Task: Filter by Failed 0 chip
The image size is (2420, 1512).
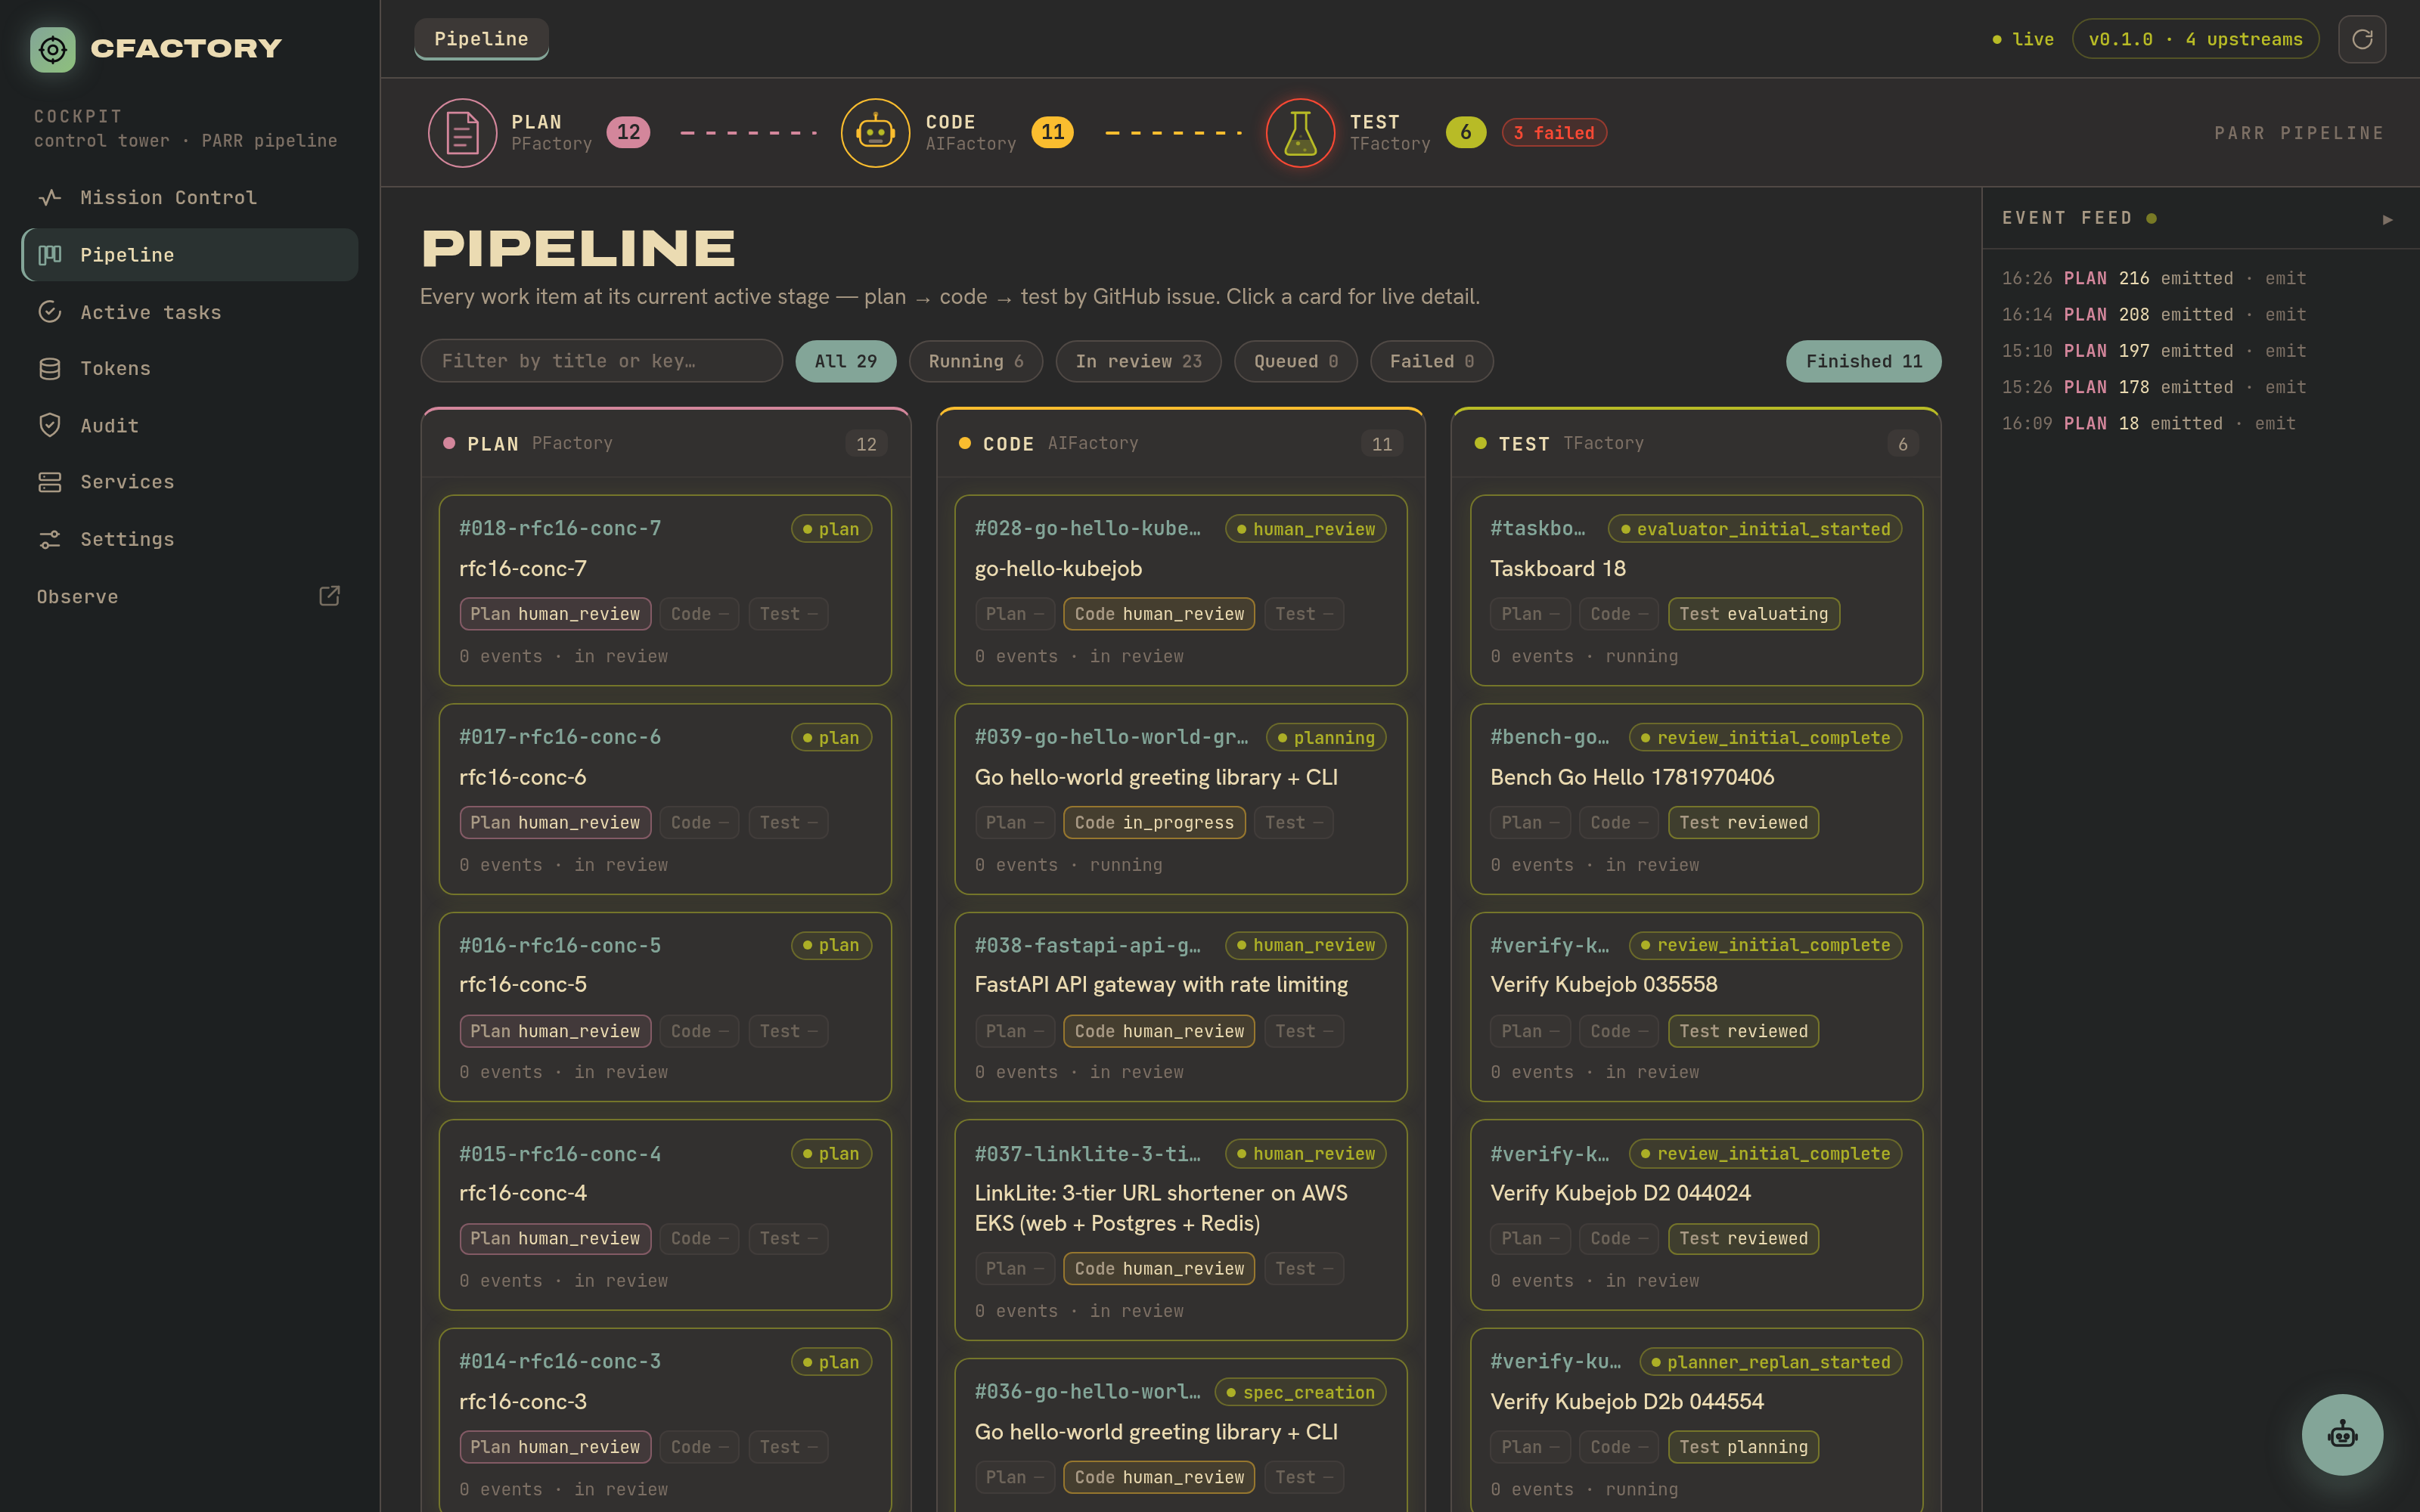Action: pos(1431,361)
